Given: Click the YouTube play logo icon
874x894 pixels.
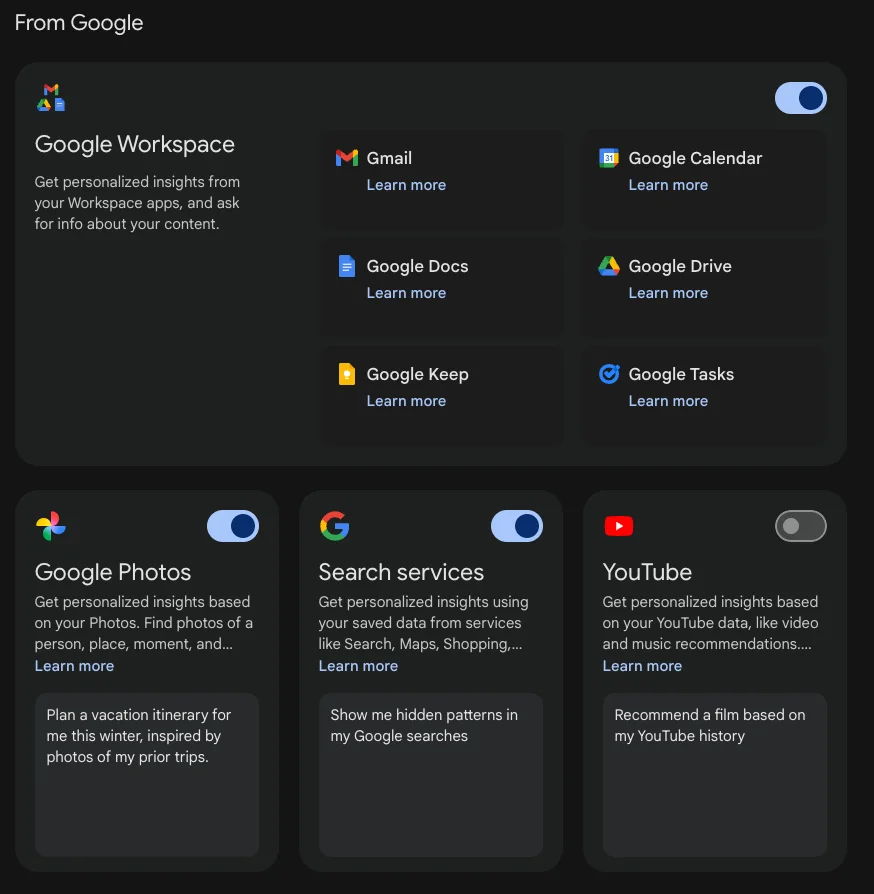Looking at the screenshot, I should click(619, 526).
